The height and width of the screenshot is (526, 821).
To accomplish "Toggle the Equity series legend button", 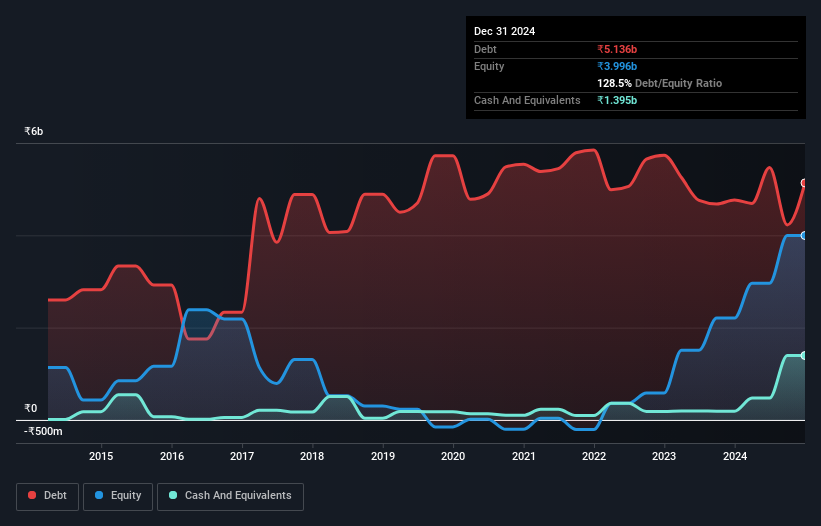I will 118,496.
